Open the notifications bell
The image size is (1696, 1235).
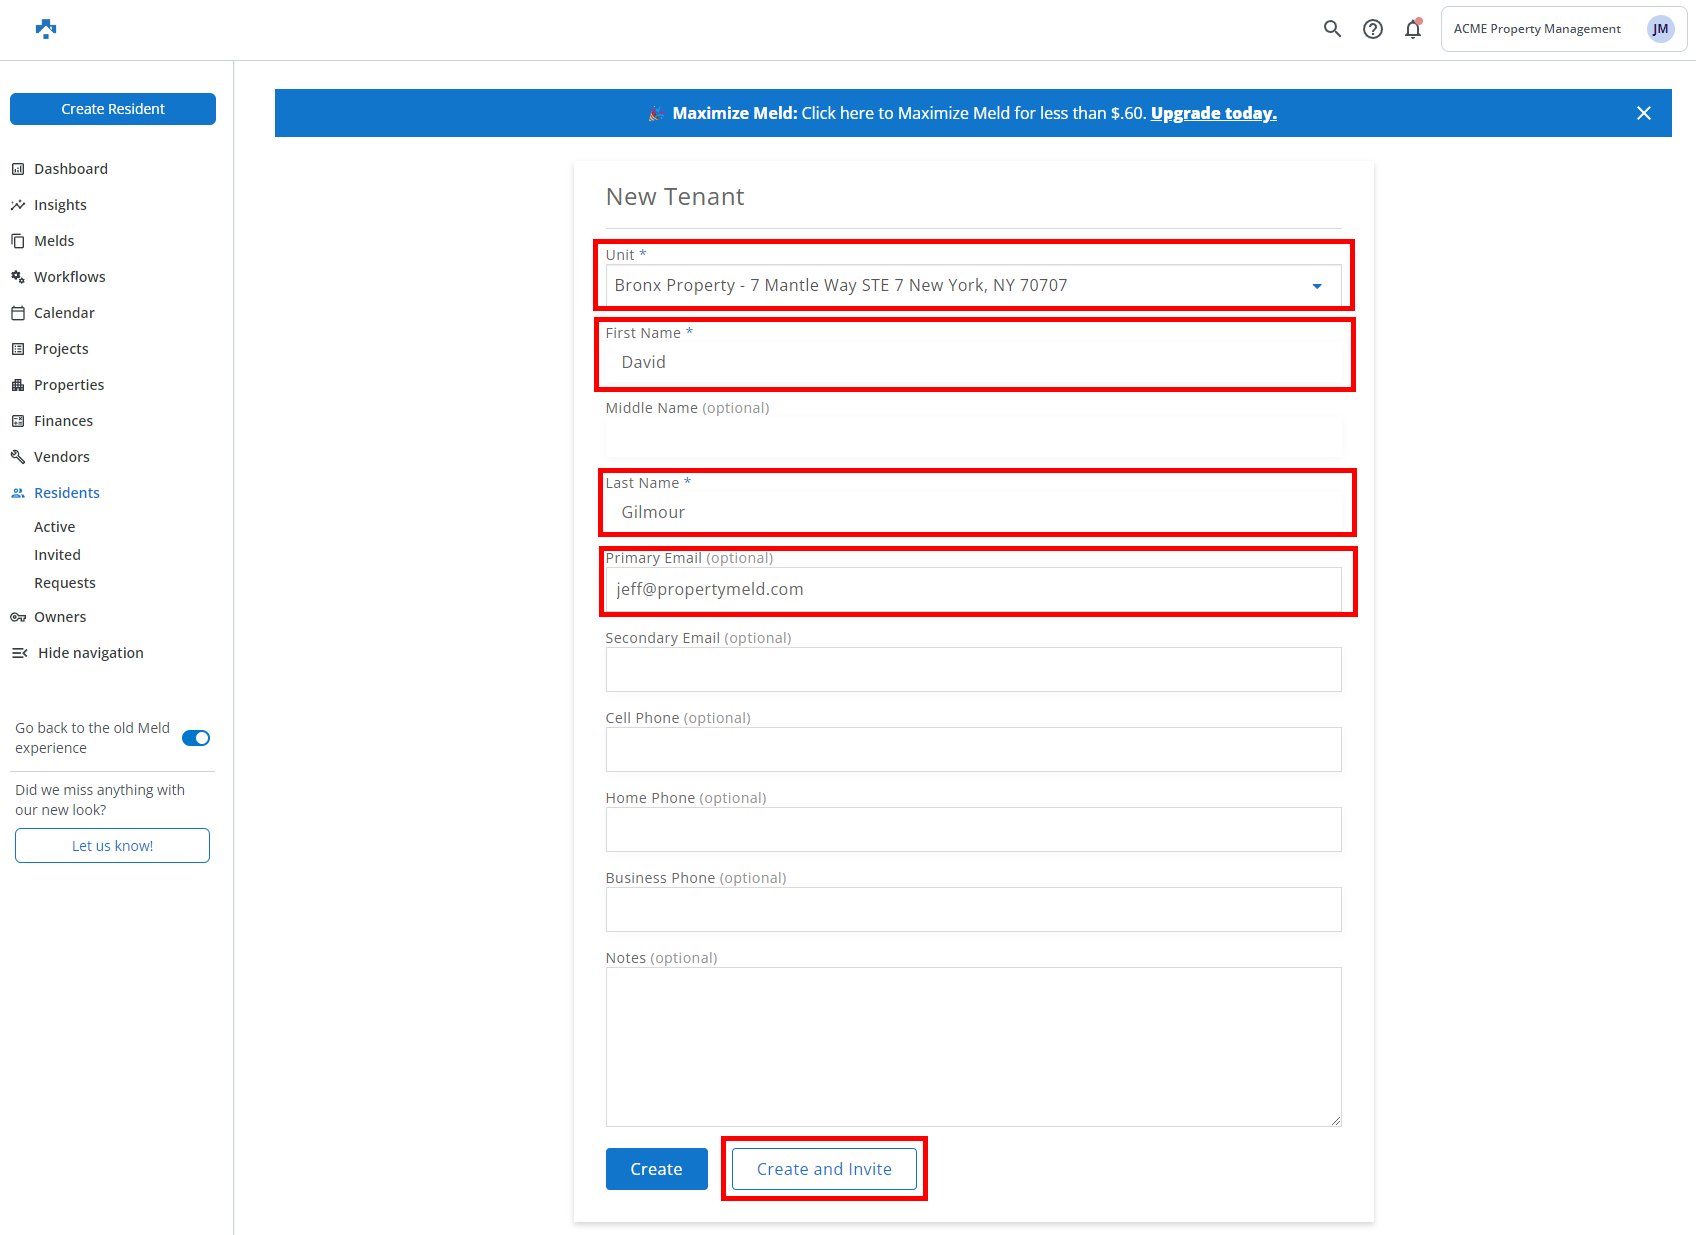tap(1412, 29)
